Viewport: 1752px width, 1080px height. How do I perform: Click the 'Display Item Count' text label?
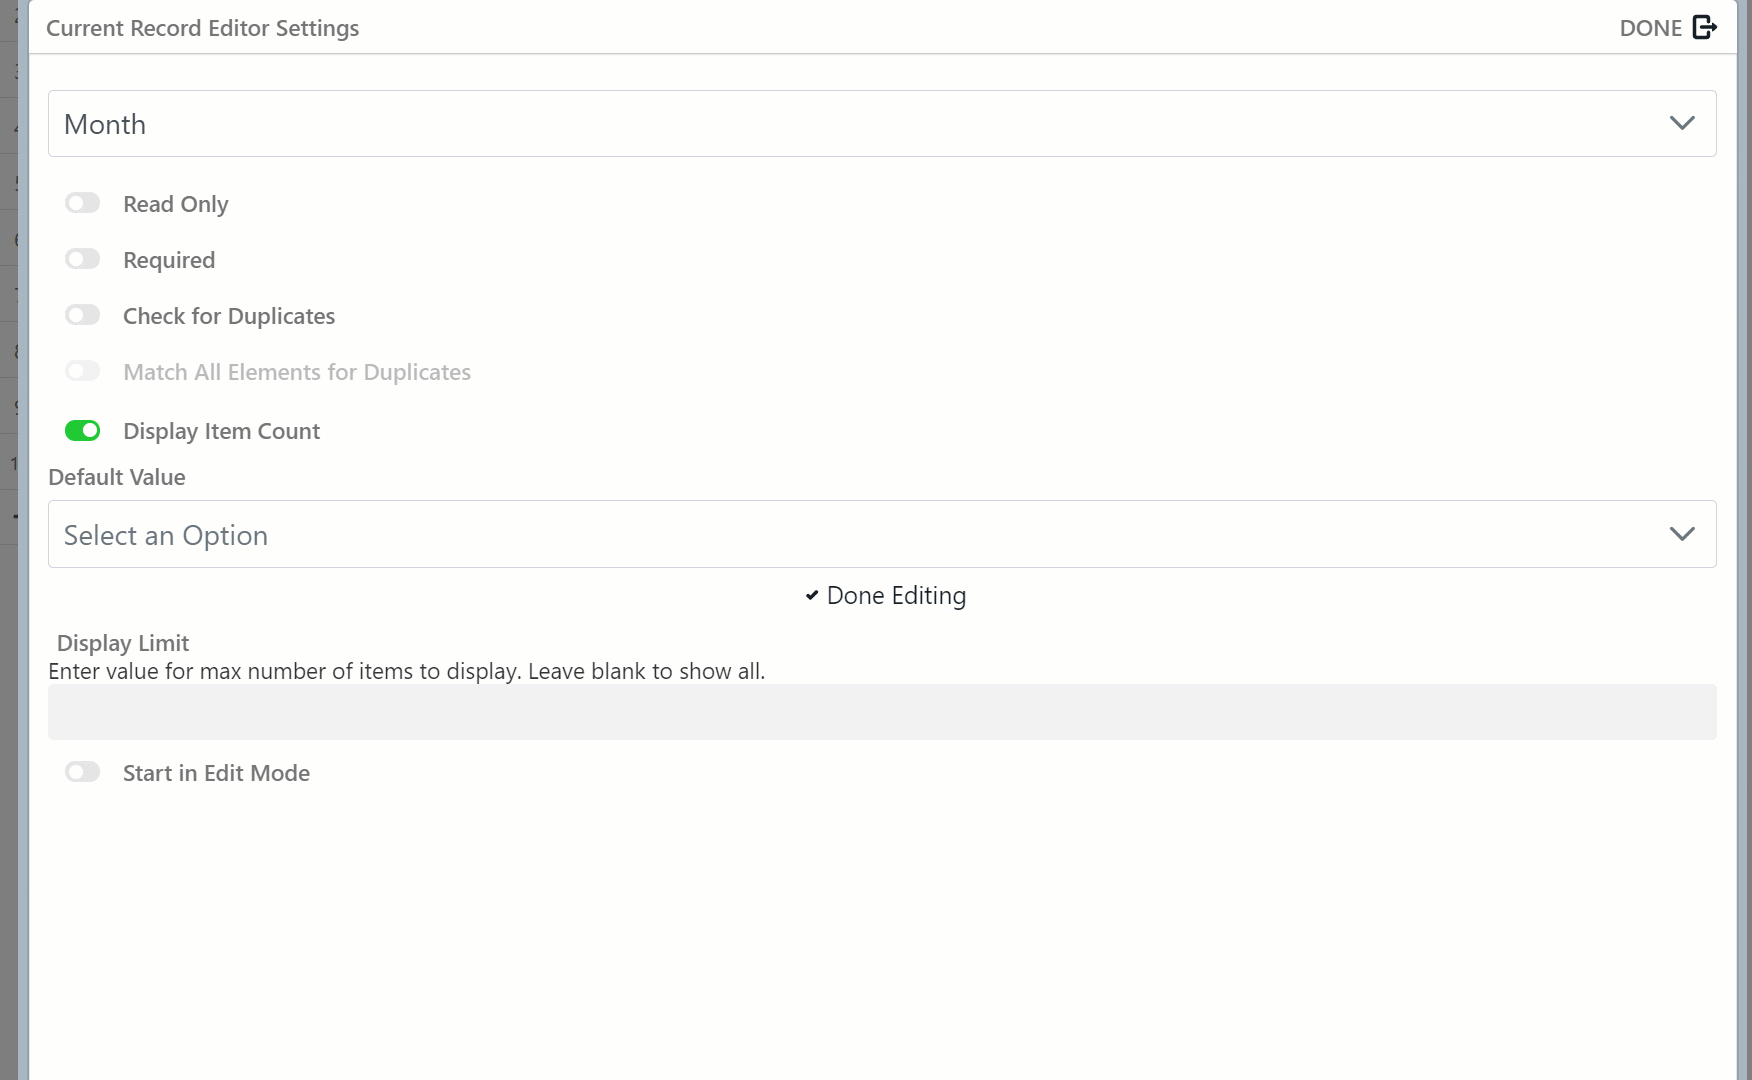pyautogui.click(x=221, y=431)
